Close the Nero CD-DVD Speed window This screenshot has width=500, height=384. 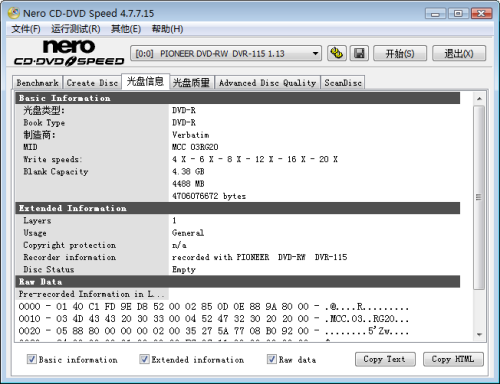(x=482, y=14)
